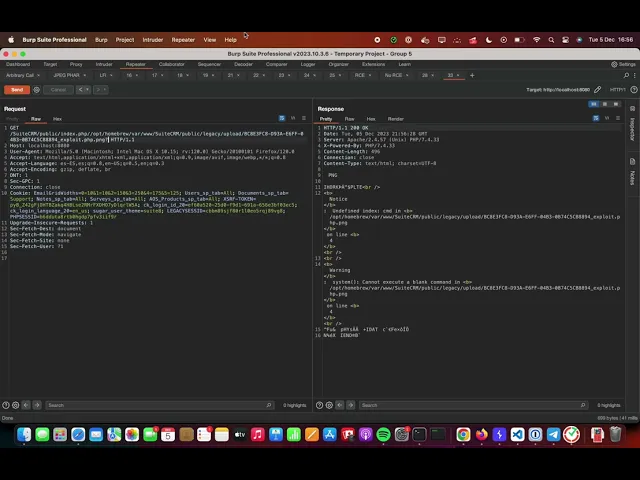
Task: Toggle response message actions blue button
Action: (x=596, y=118)
